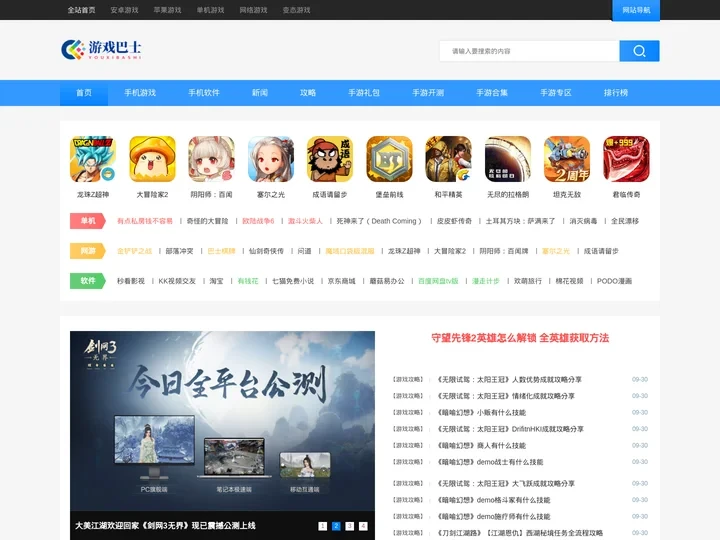Click 仙剑奇侠传 link
Viewport: 720px width, 540px height.
[266, 251]
